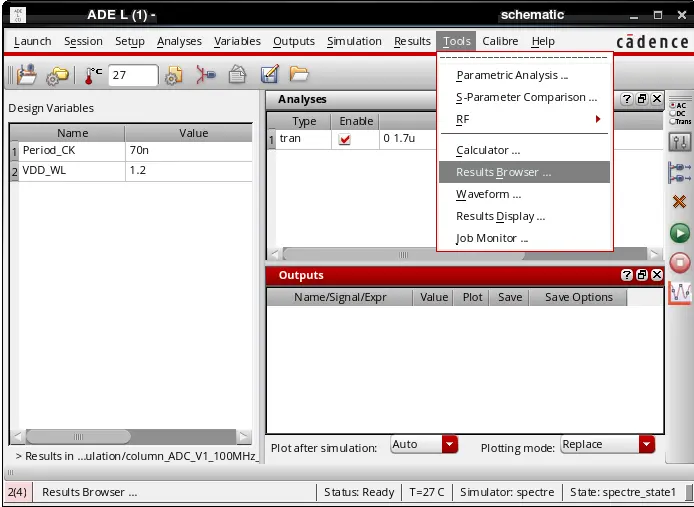694x507 pixels.
Task: Open Plotting mode Replace dropdown
Action: tap(646, 444)
